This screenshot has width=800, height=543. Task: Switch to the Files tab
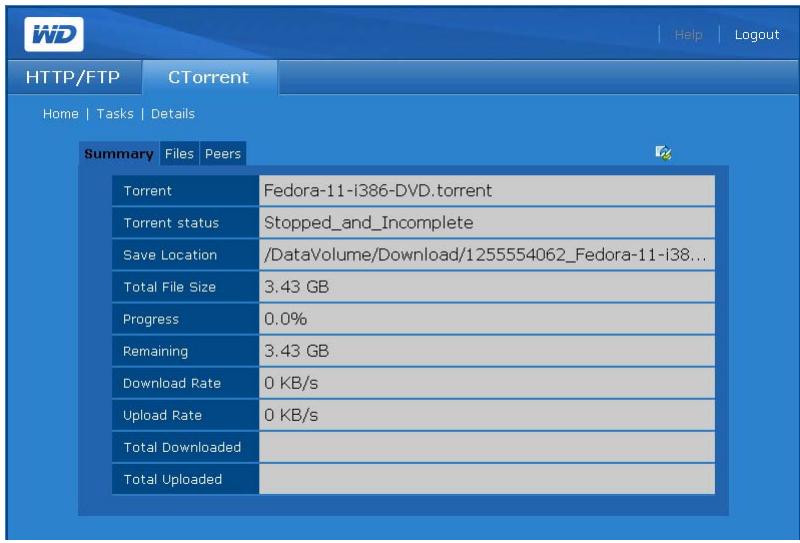(179, 154)
